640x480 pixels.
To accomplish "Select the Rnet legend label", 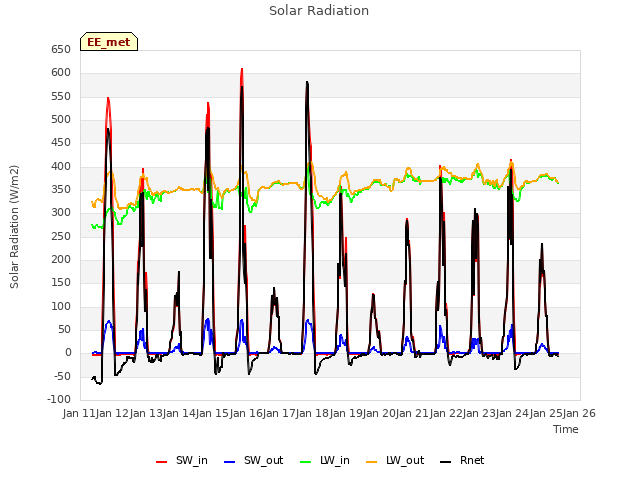I will 472,460.
